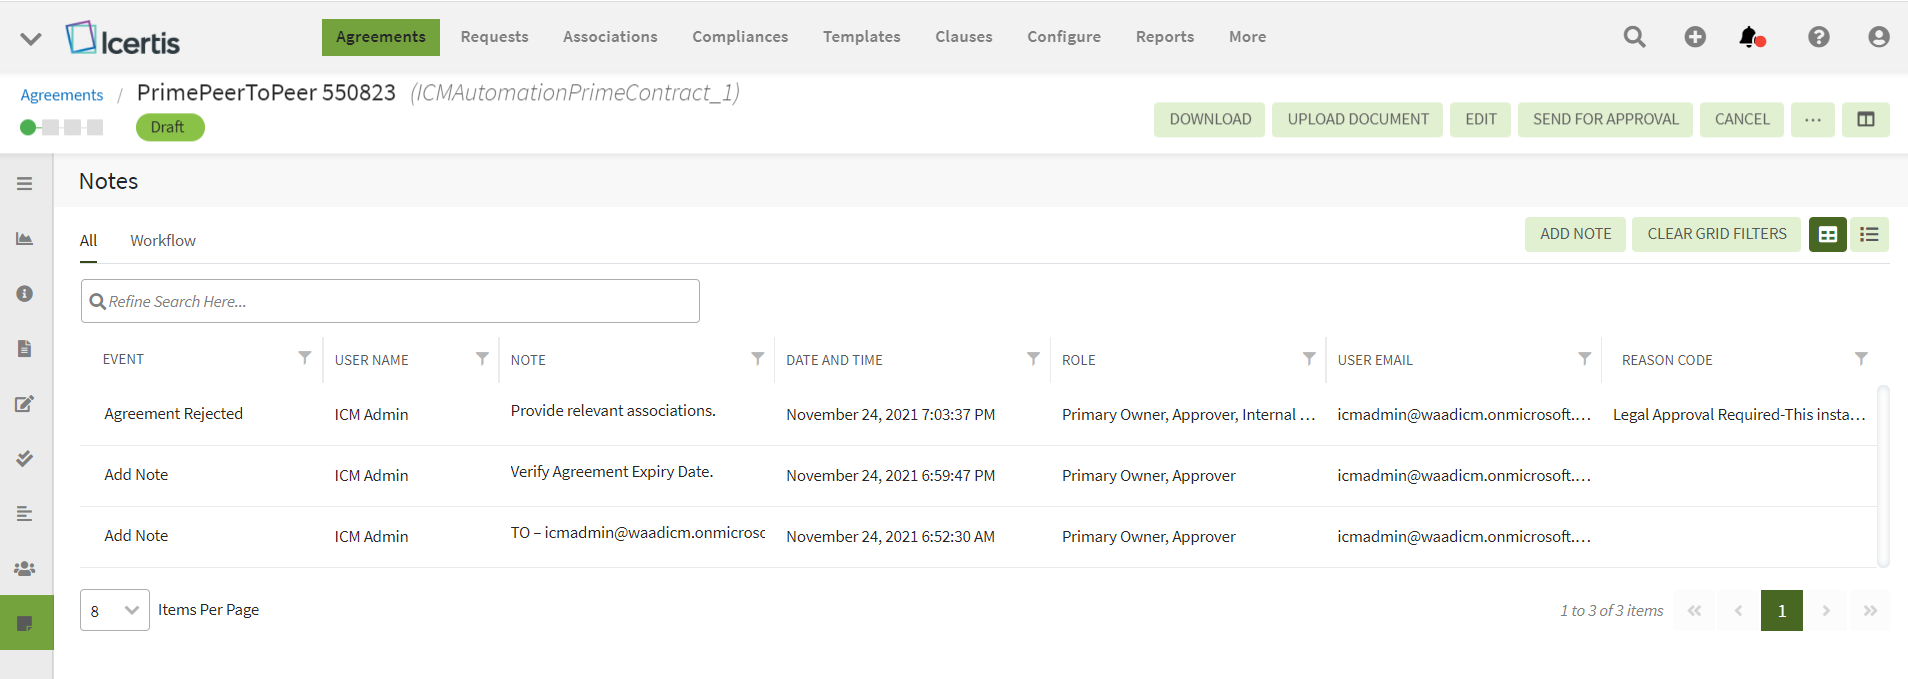Viewport: 1908px width, 679px height.
Task: Open the Templates menu
Action: [x=861, y=37]
